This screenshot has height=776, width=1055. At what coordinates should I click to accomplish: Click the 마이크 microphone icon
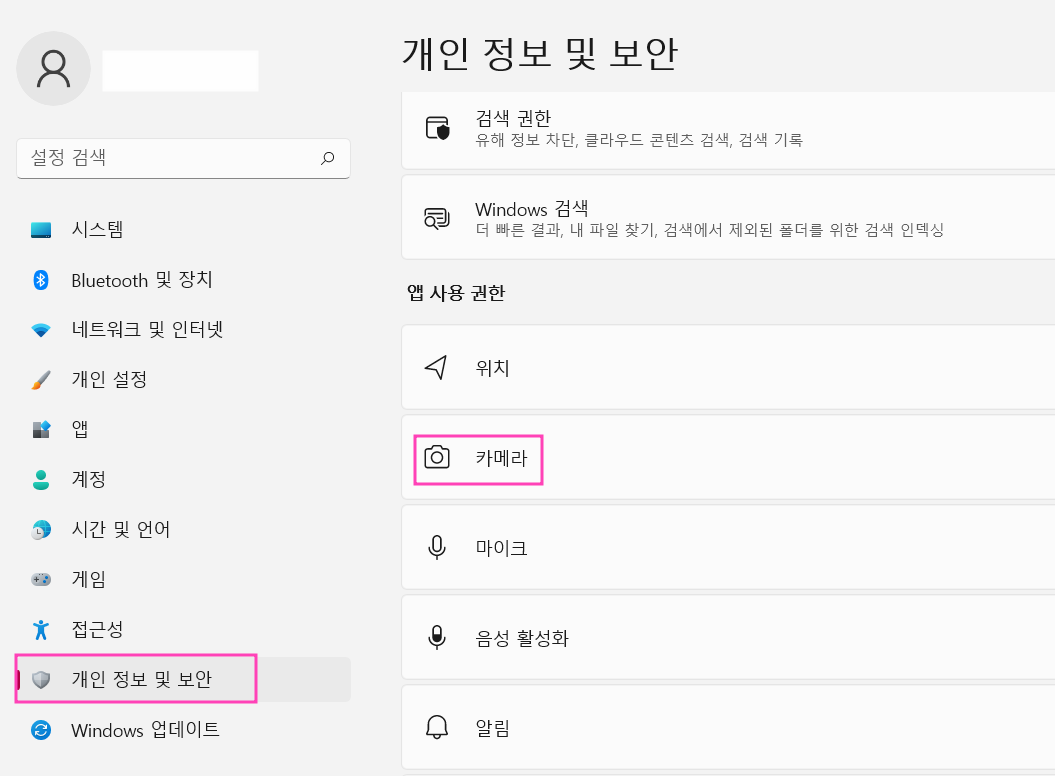[x=437, y=547]
